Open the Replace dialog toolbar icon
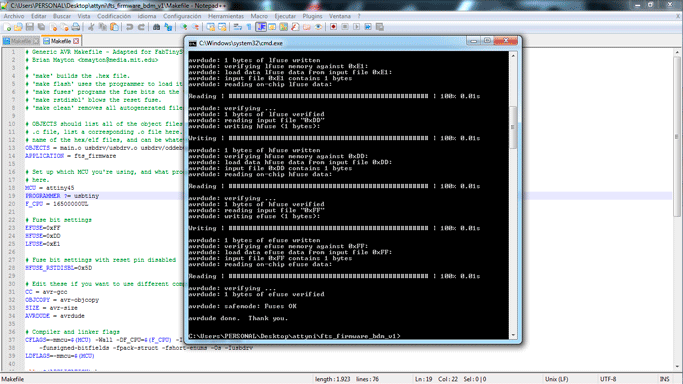The image size is (683, 384). pyautogui.click(x=168, y=27)
